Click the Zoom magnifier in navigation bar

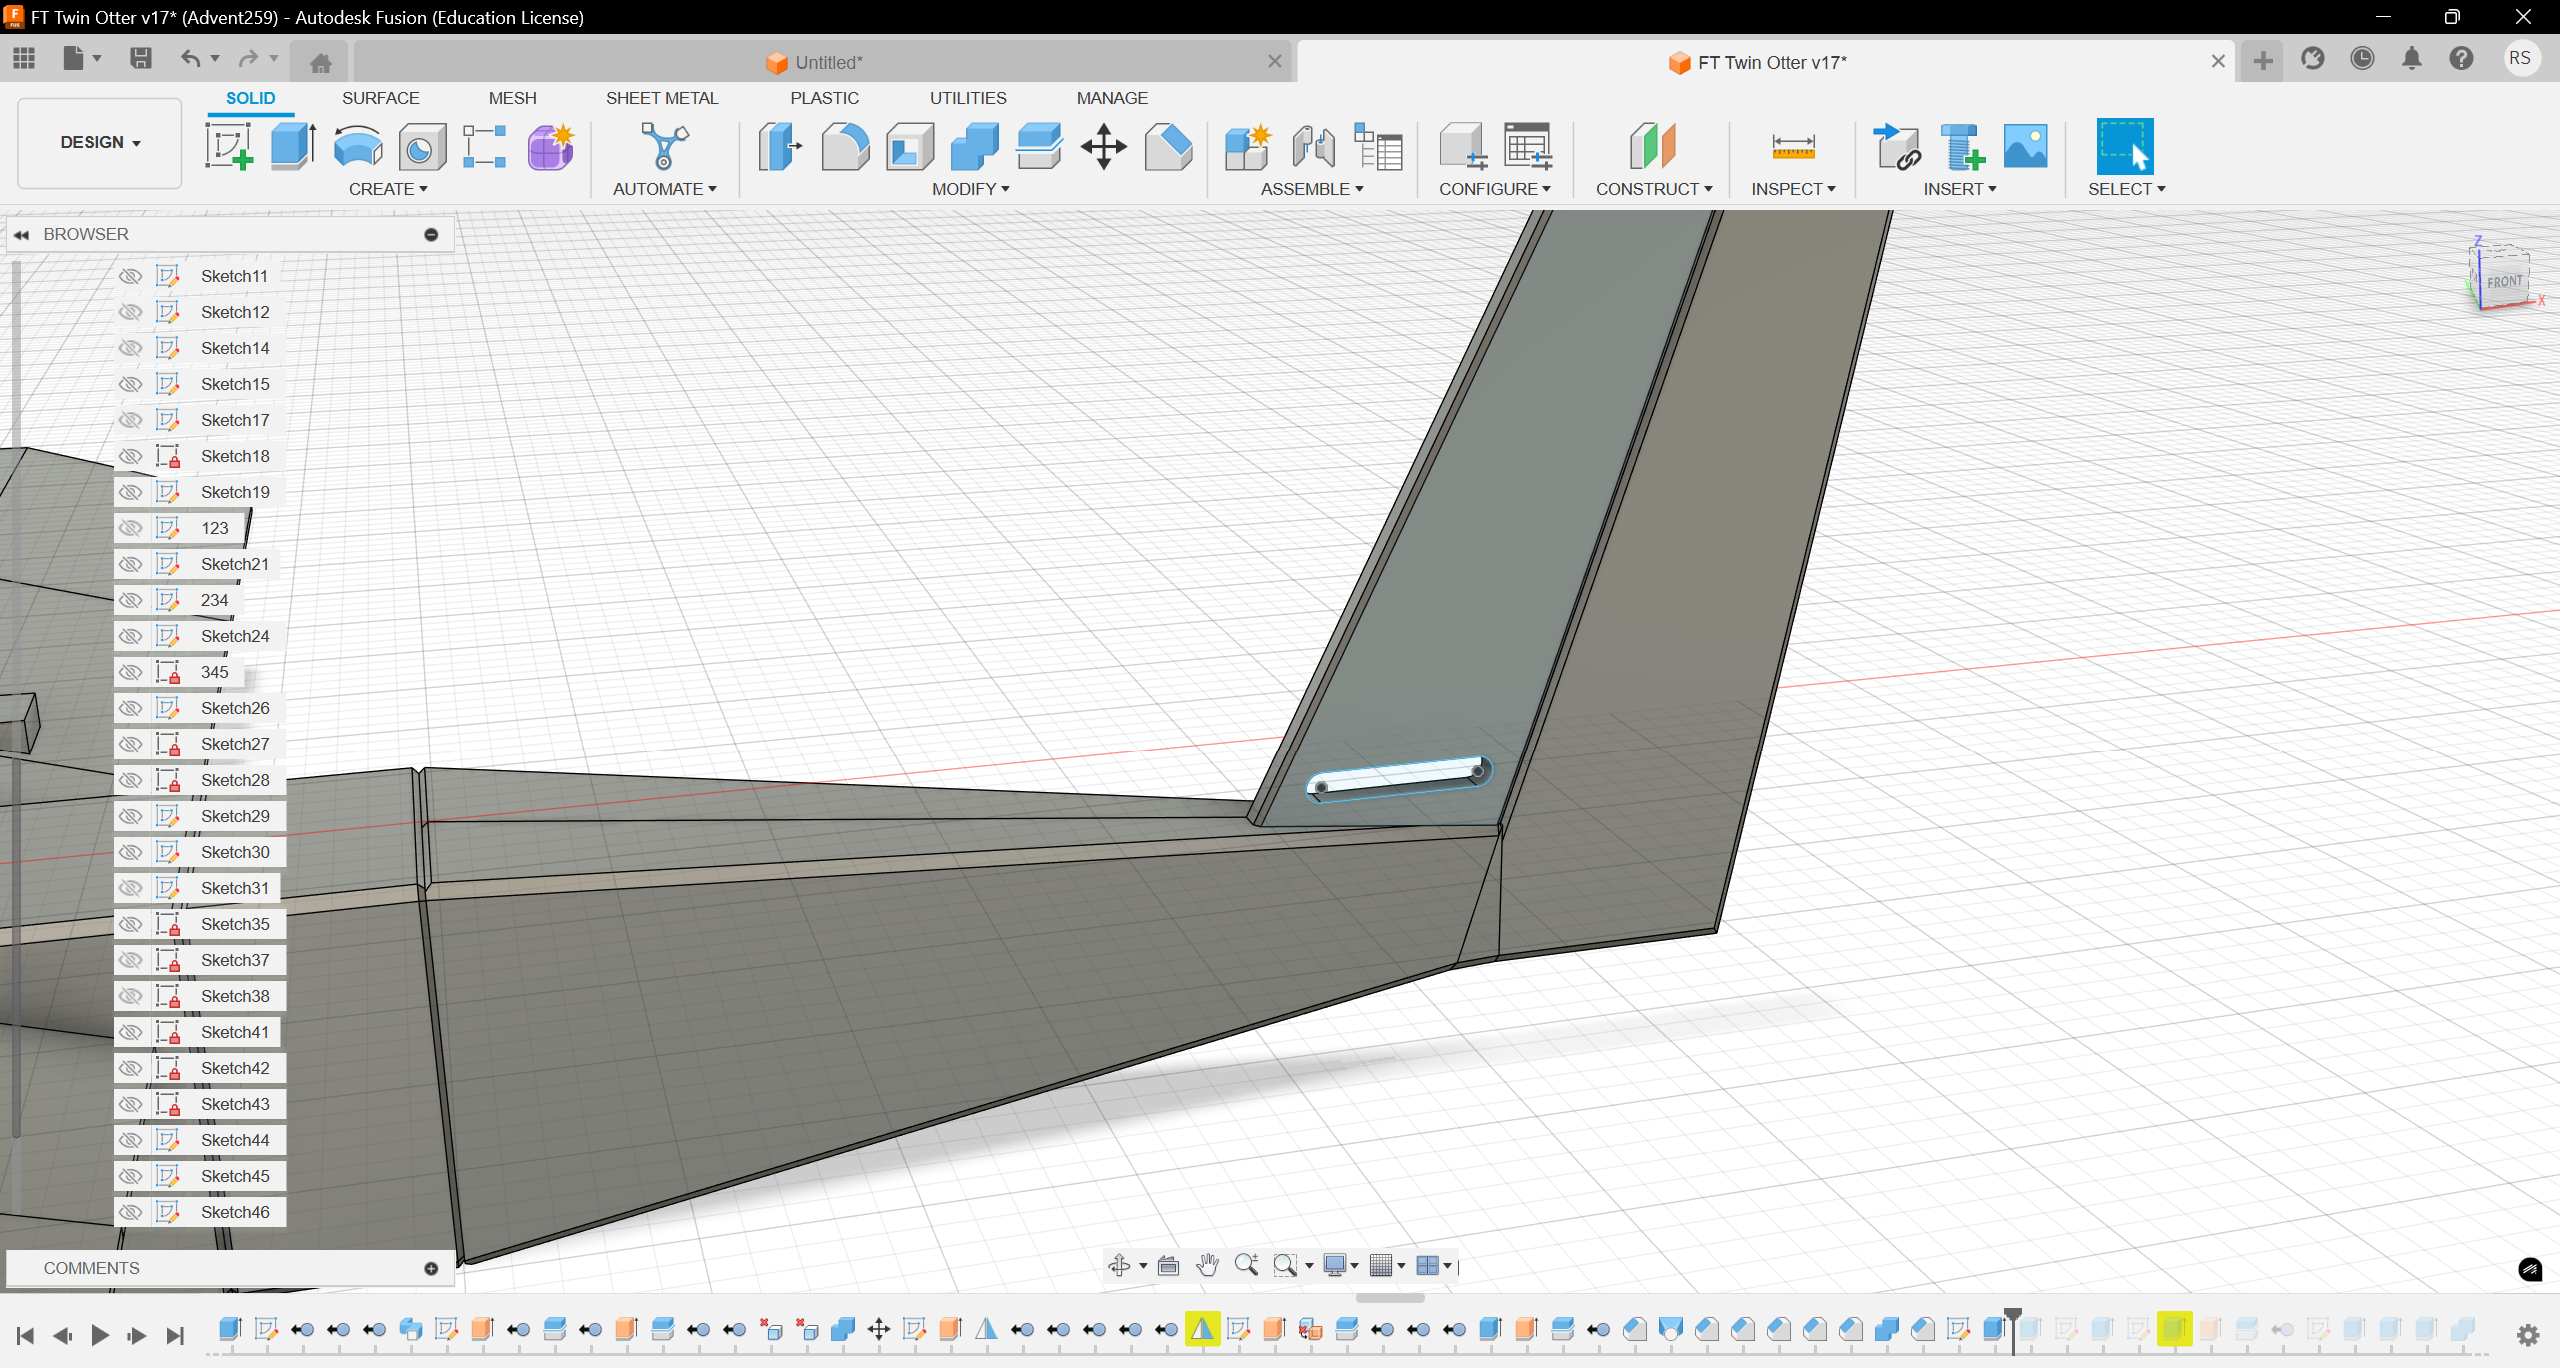click(x=1246, y=1265)
